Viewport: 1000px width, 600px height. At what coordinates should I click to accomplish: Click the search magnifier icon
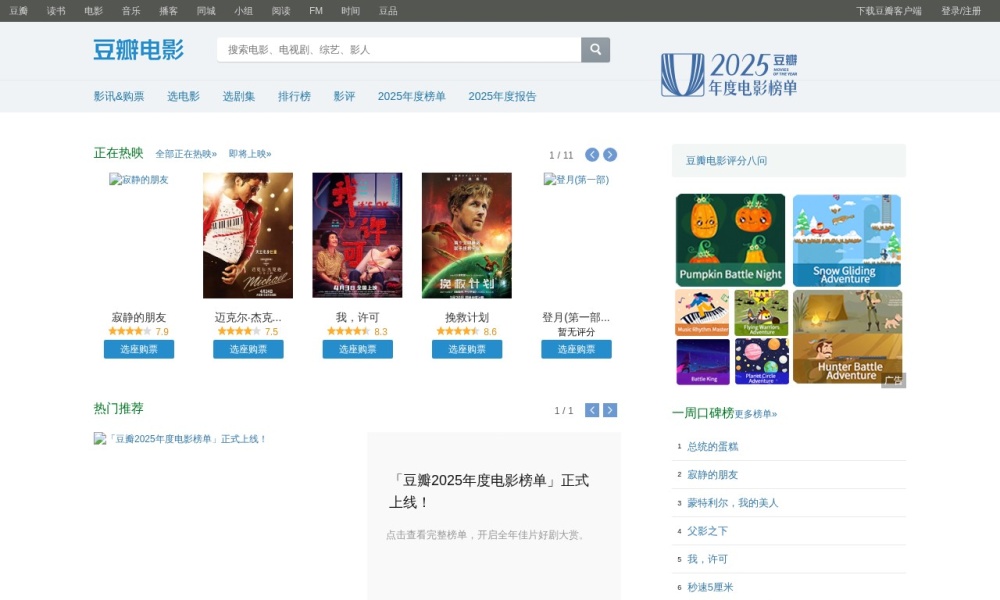[595, 49]
